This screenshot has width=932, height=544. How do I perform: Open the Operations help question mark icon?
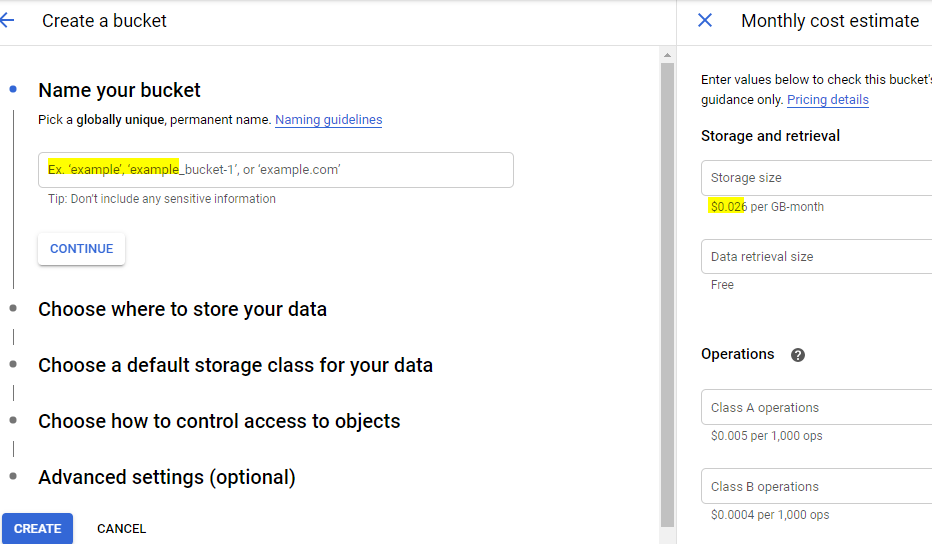tap(798, 355)
